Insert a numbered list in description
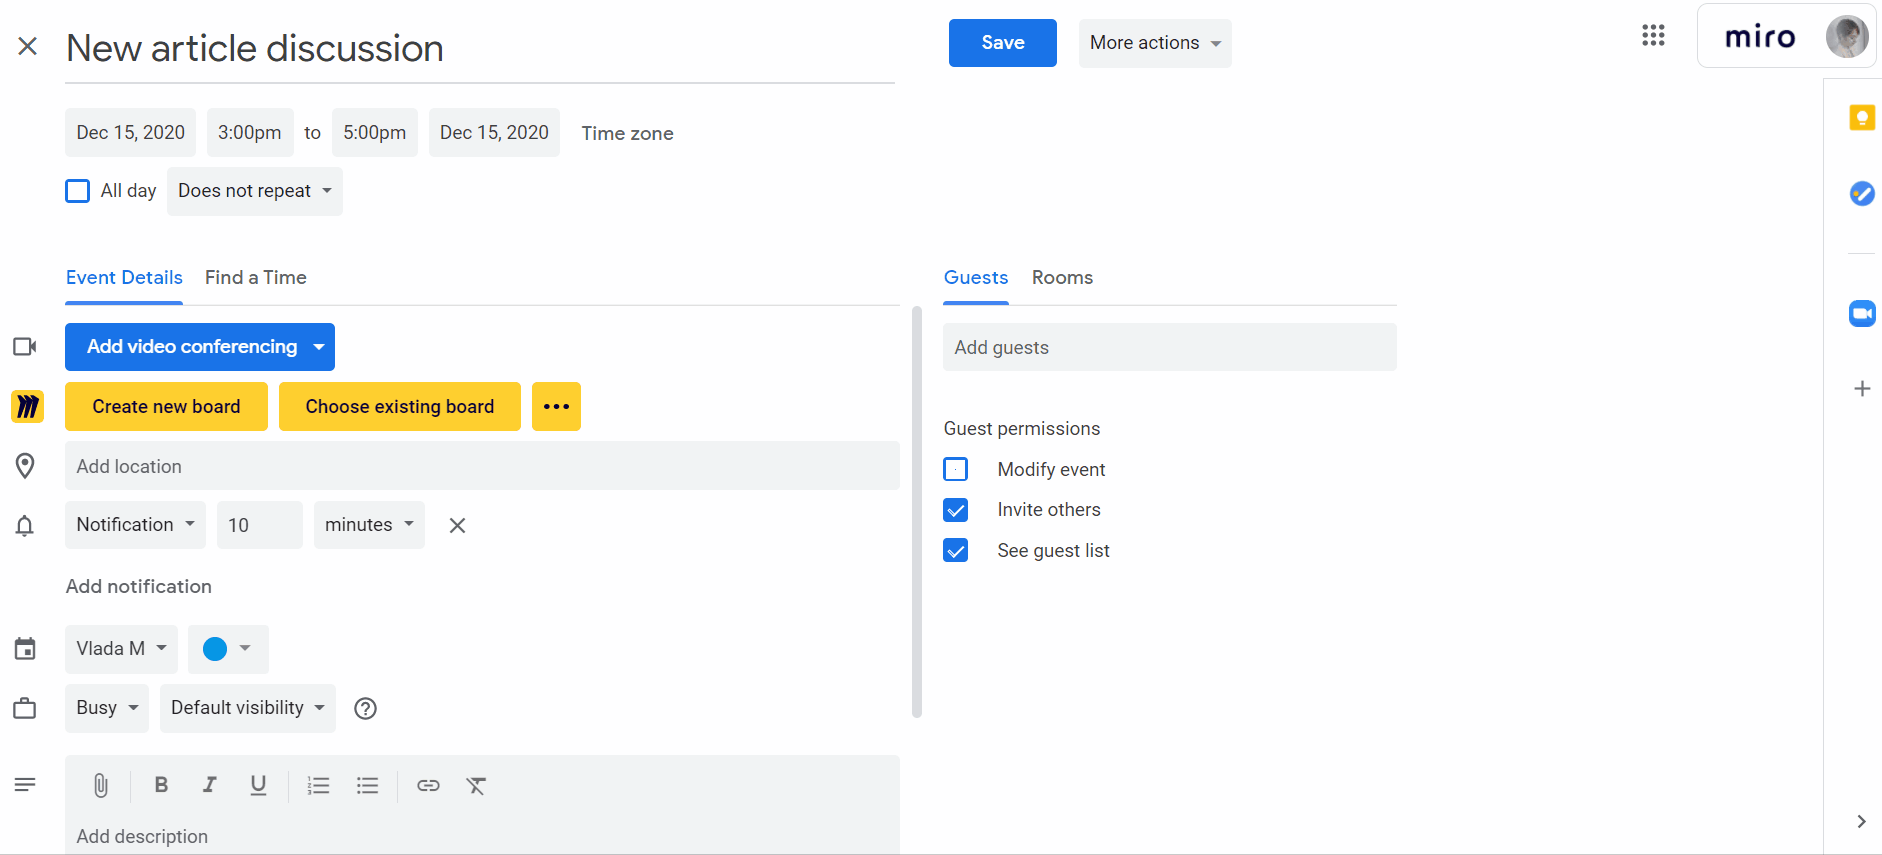This screenshot has height=855, width=1882. coord(318,786)
